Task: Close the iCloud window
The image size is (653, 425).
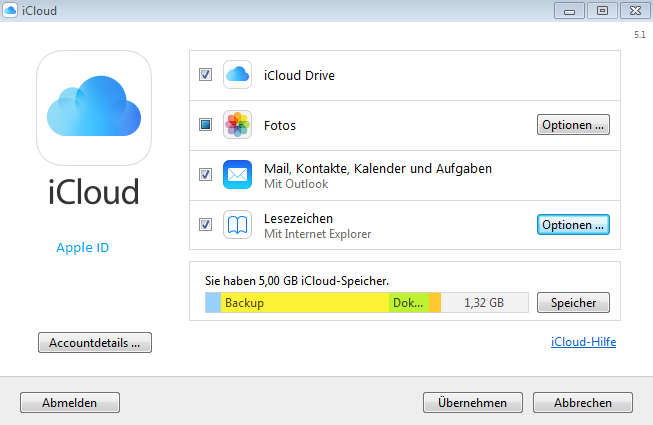Action: tap(636, 11)
